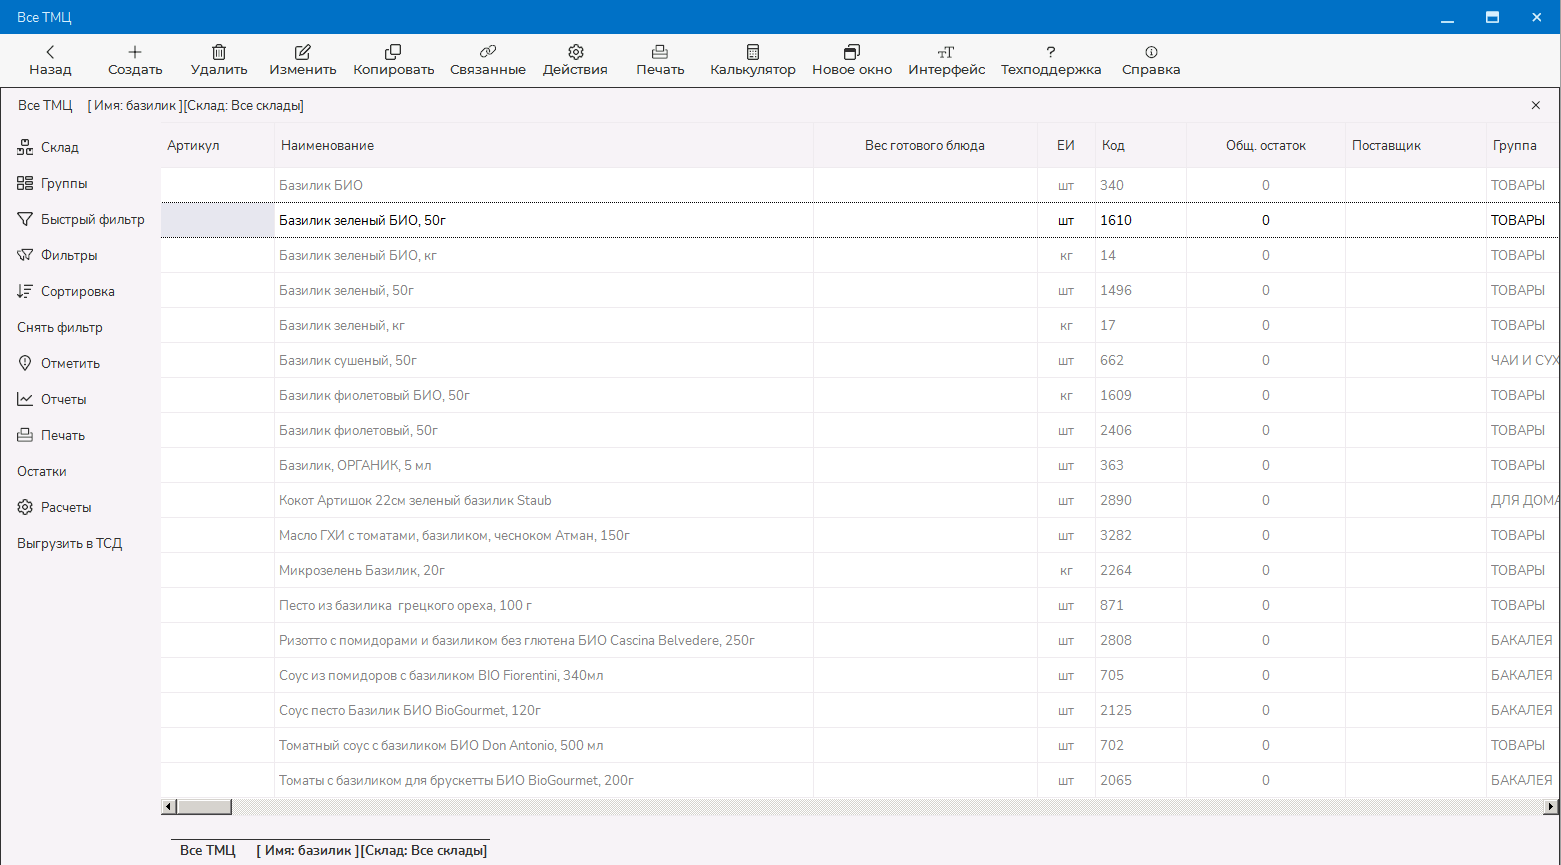Open the Действия gear menu
This screenshot has width=1561, height=865.
pos(575,60)
